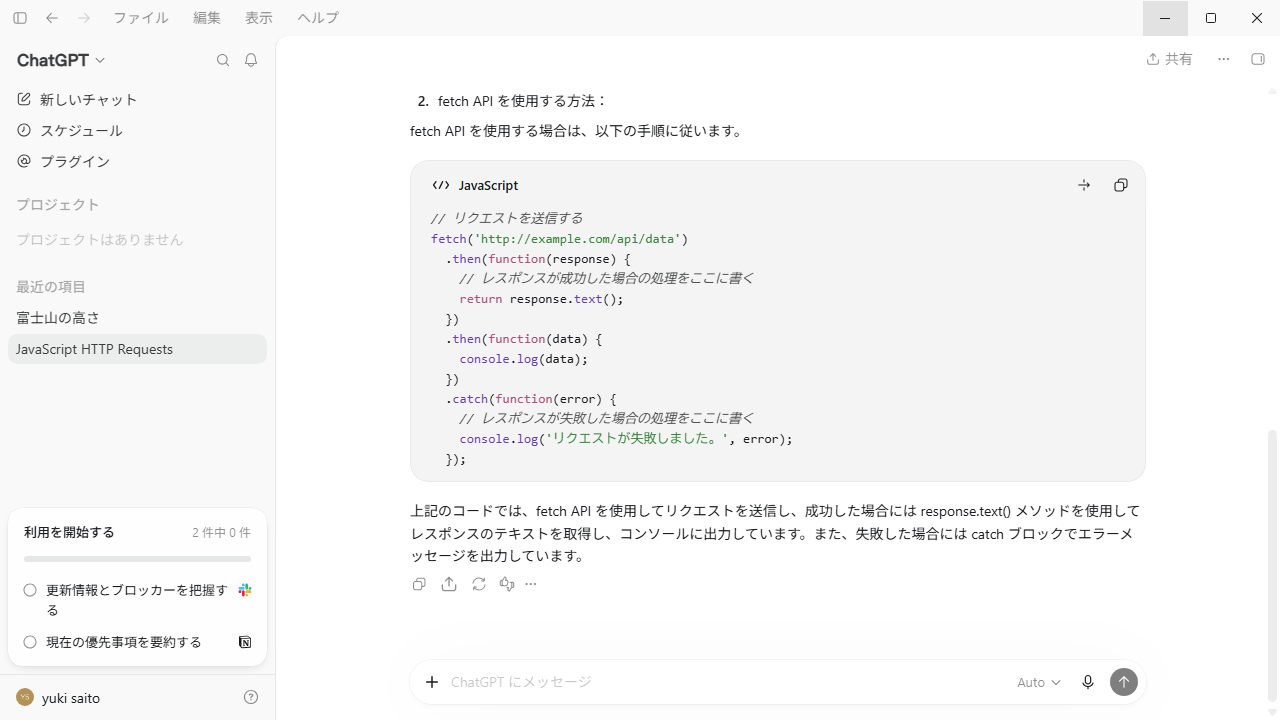
Task: Open the ヘルプ menu
Action: [318, 18]
